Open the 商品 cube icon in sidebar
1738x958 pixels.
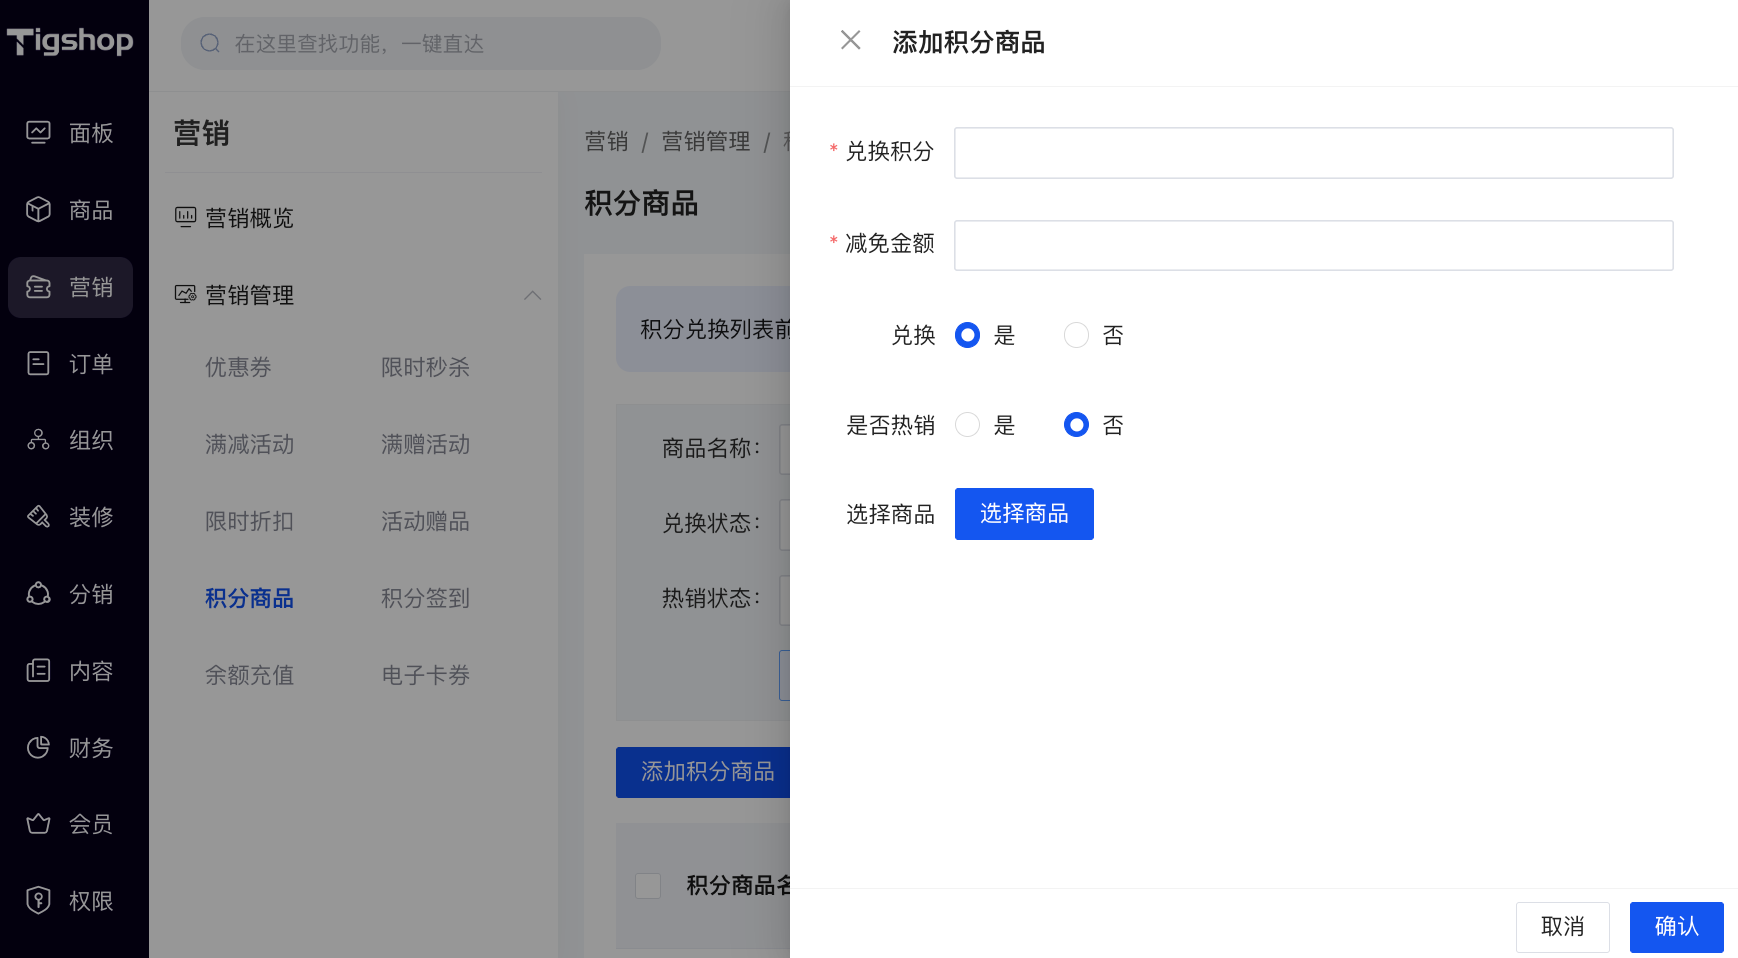tap(38, 210)
